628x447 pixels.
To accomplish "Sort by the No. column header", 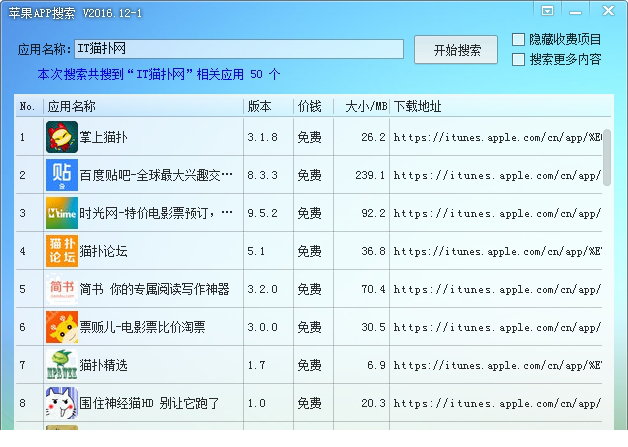I will tap(29, 107).
